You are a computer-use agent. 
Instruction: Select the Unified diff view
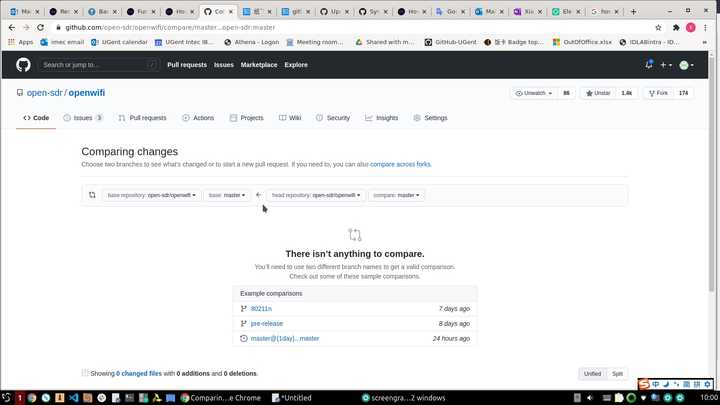click(592, 374)
